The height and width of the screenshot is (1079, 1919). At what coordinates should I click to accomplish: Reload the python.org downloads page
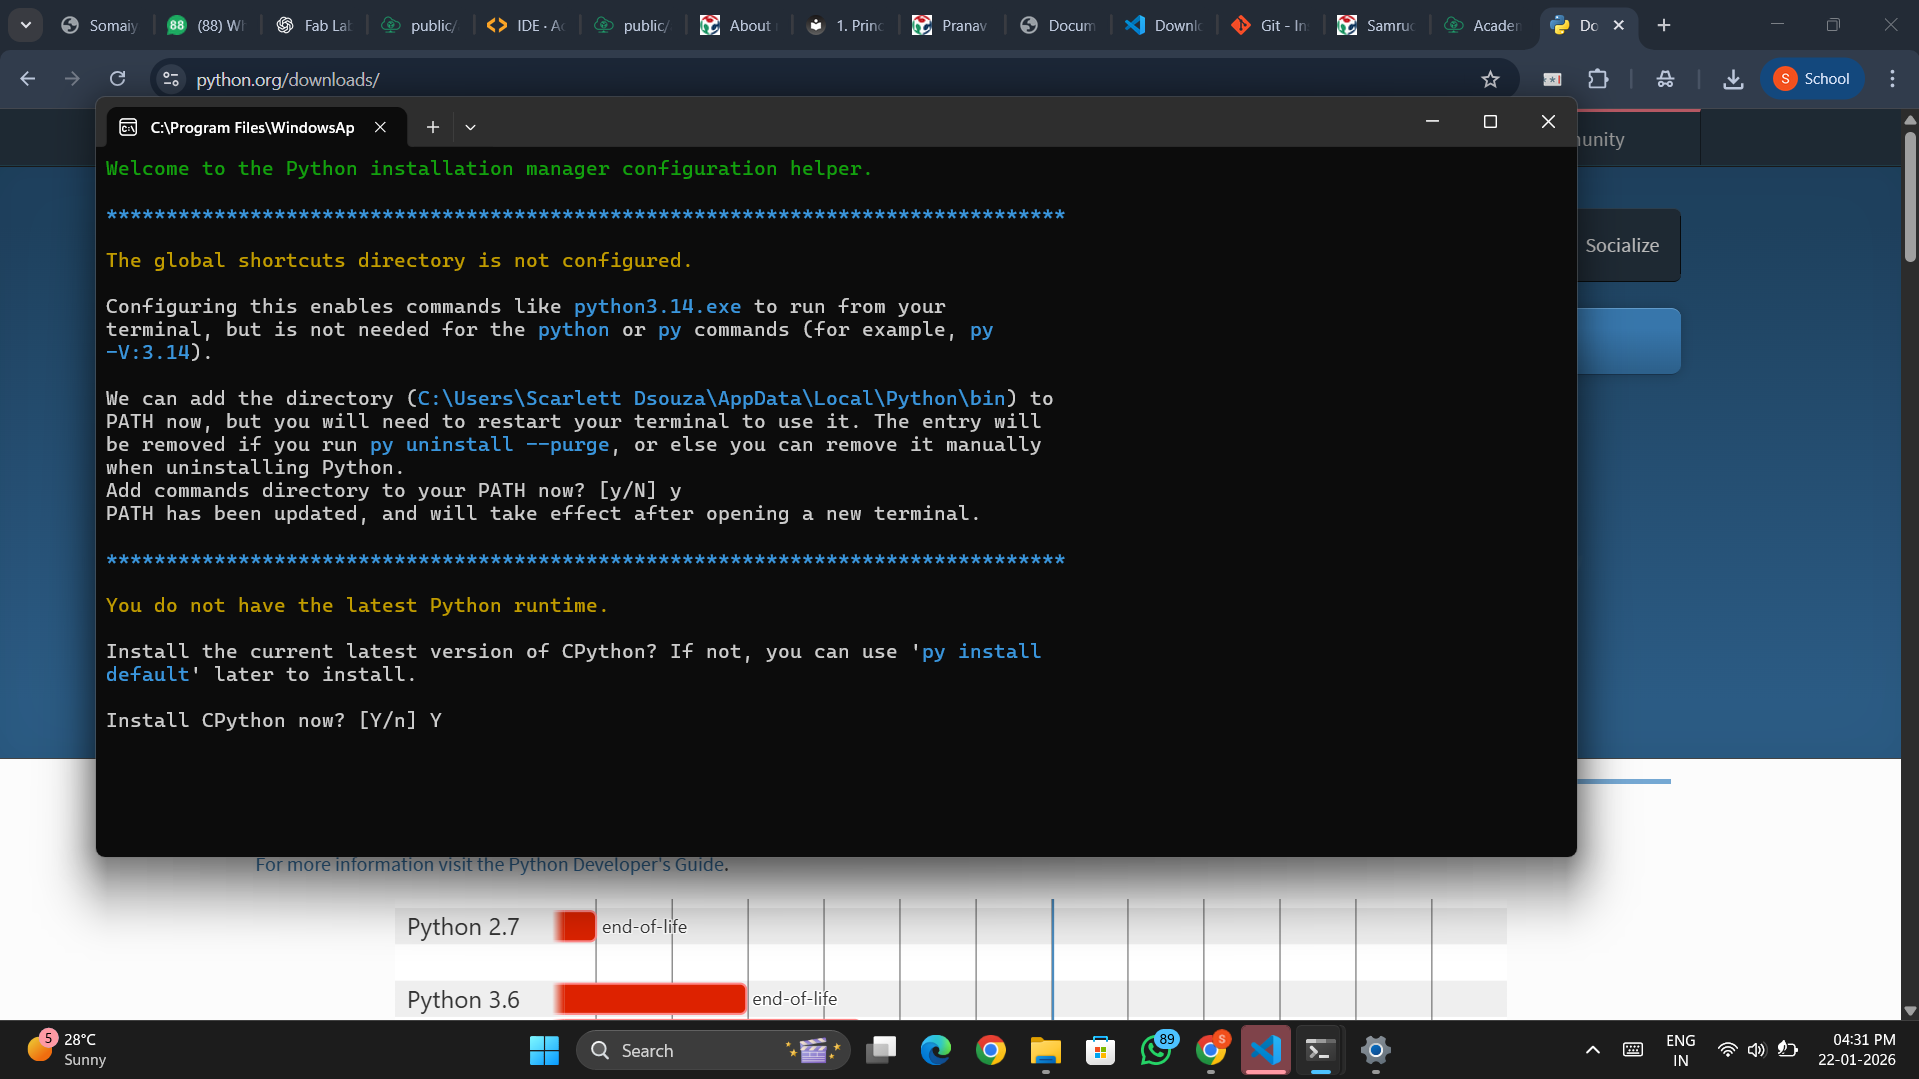tap(118, 79)
